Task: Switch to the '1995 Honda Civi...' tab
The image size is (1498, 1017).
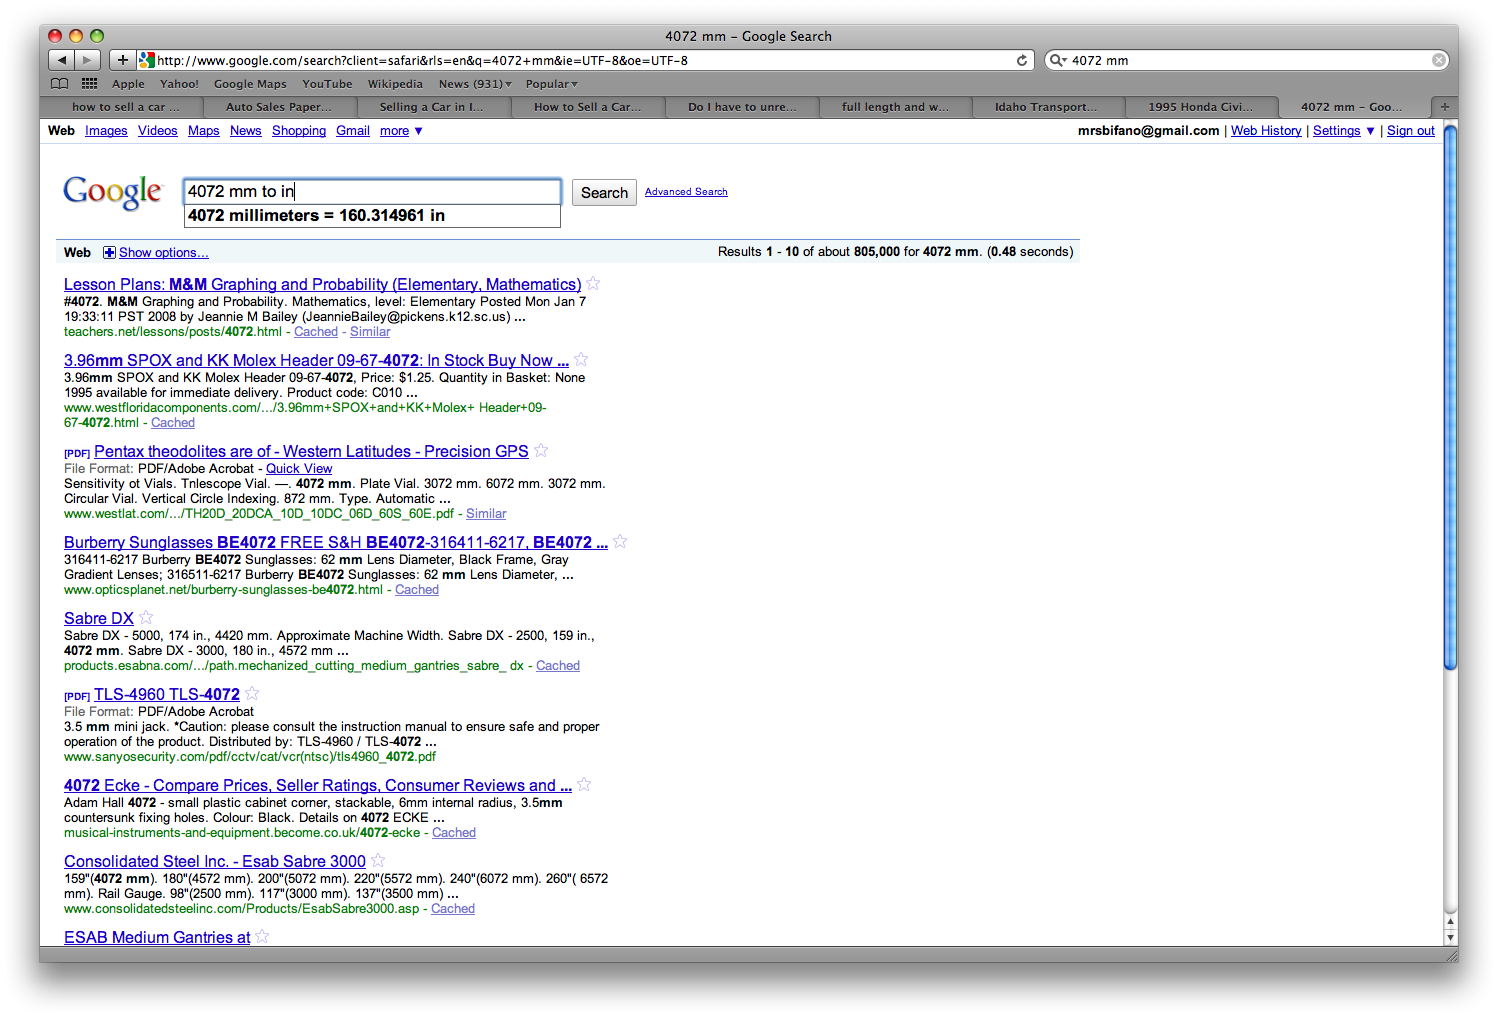Action: pyautogui.click(x=1201, y=107)
